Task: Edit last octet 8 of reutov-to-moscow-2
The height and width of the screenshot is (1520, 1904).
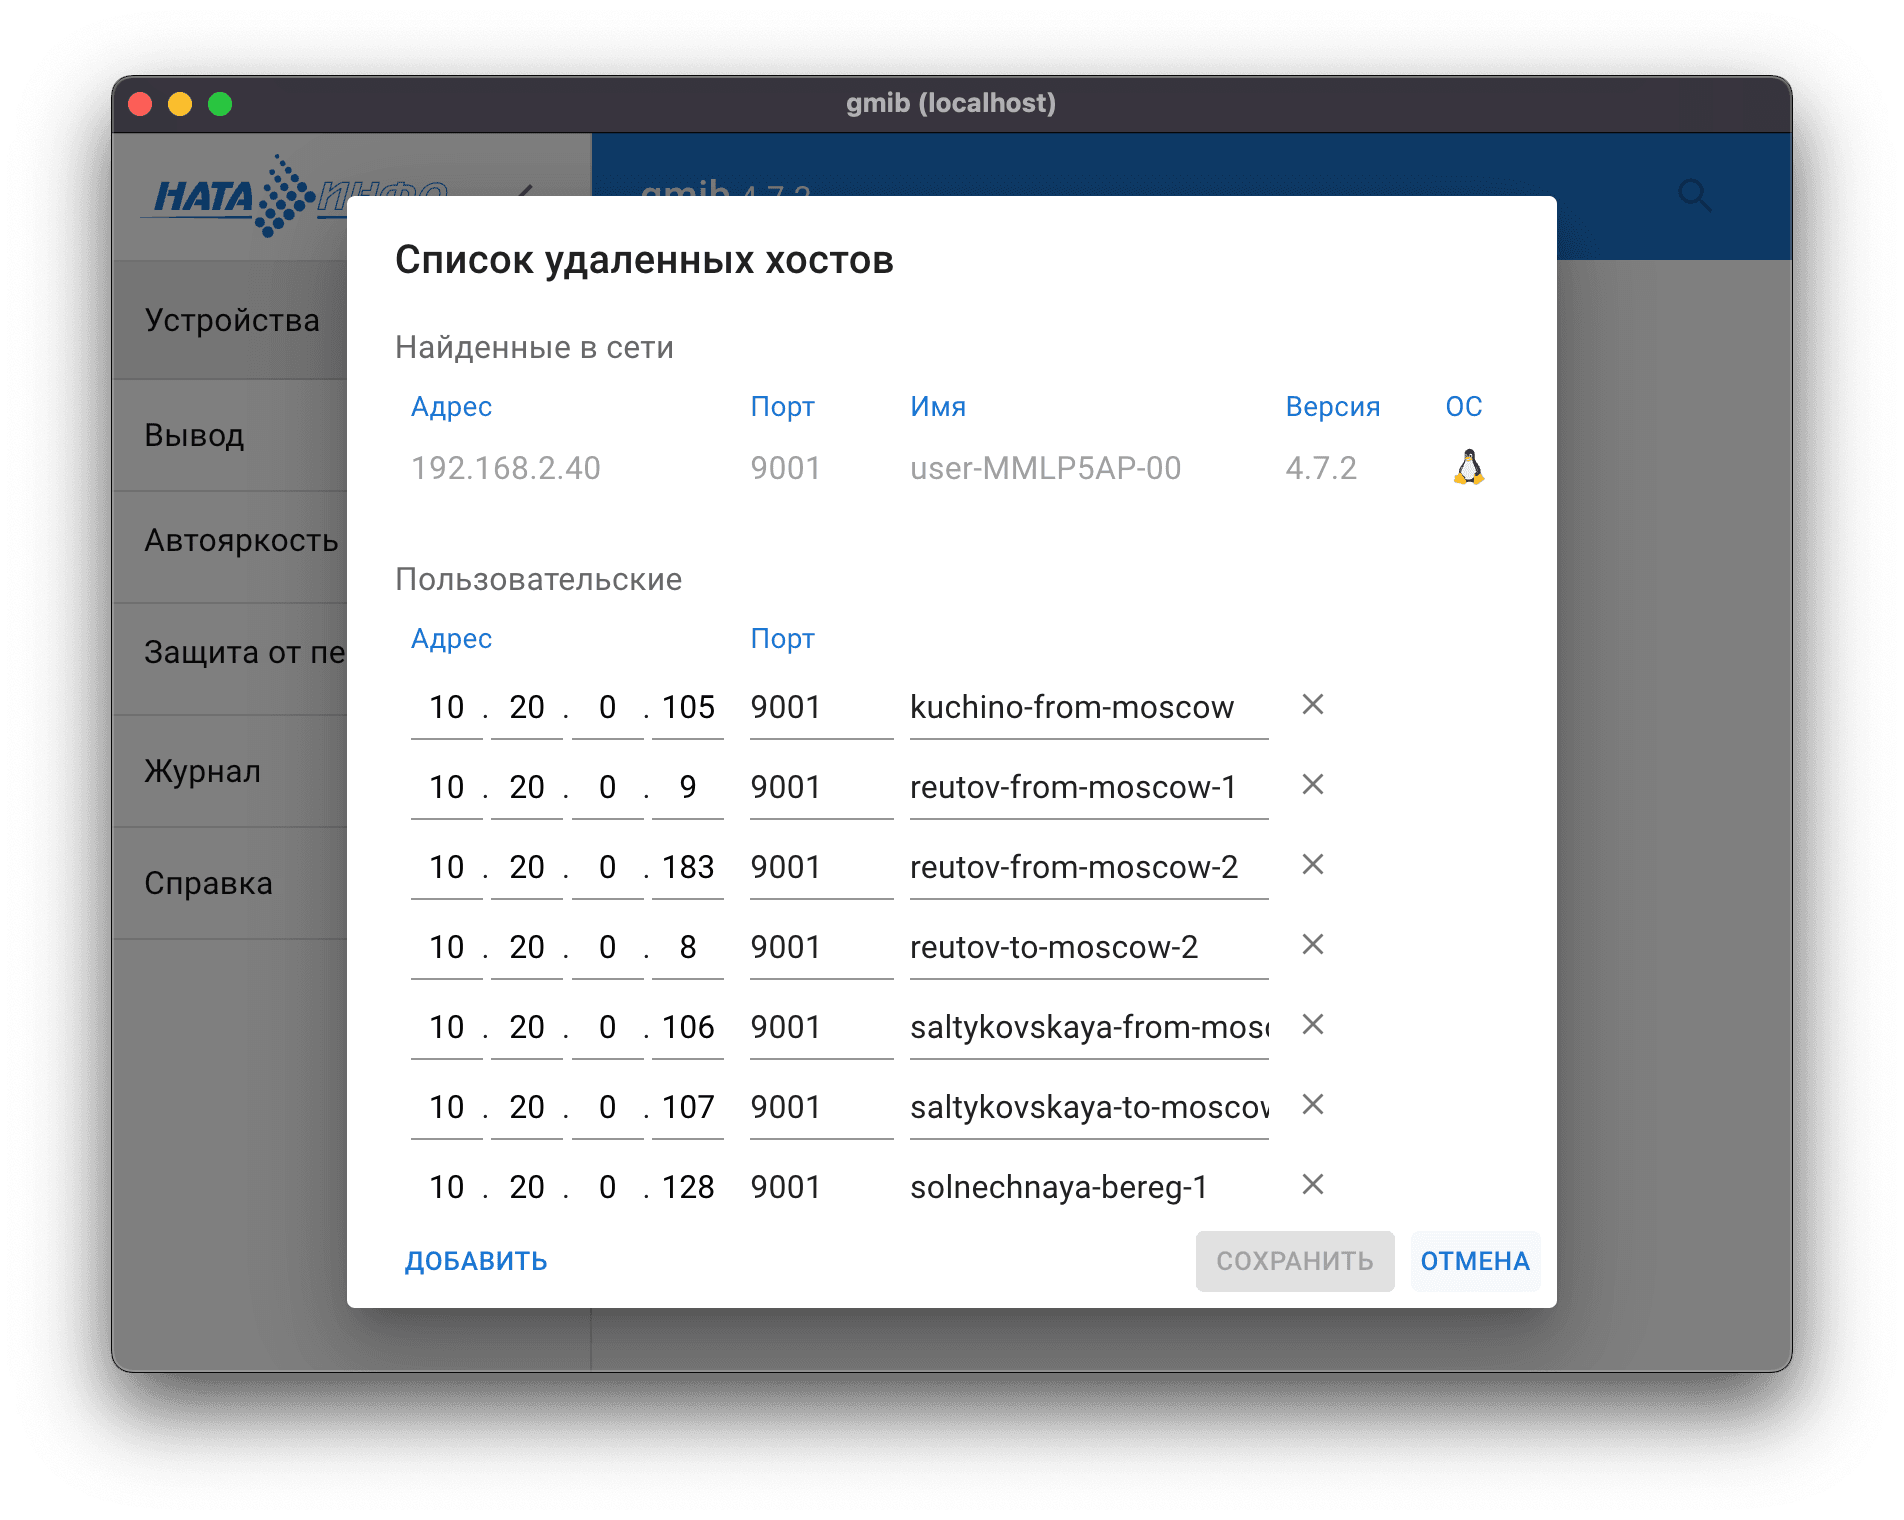Action: (688, 948)
